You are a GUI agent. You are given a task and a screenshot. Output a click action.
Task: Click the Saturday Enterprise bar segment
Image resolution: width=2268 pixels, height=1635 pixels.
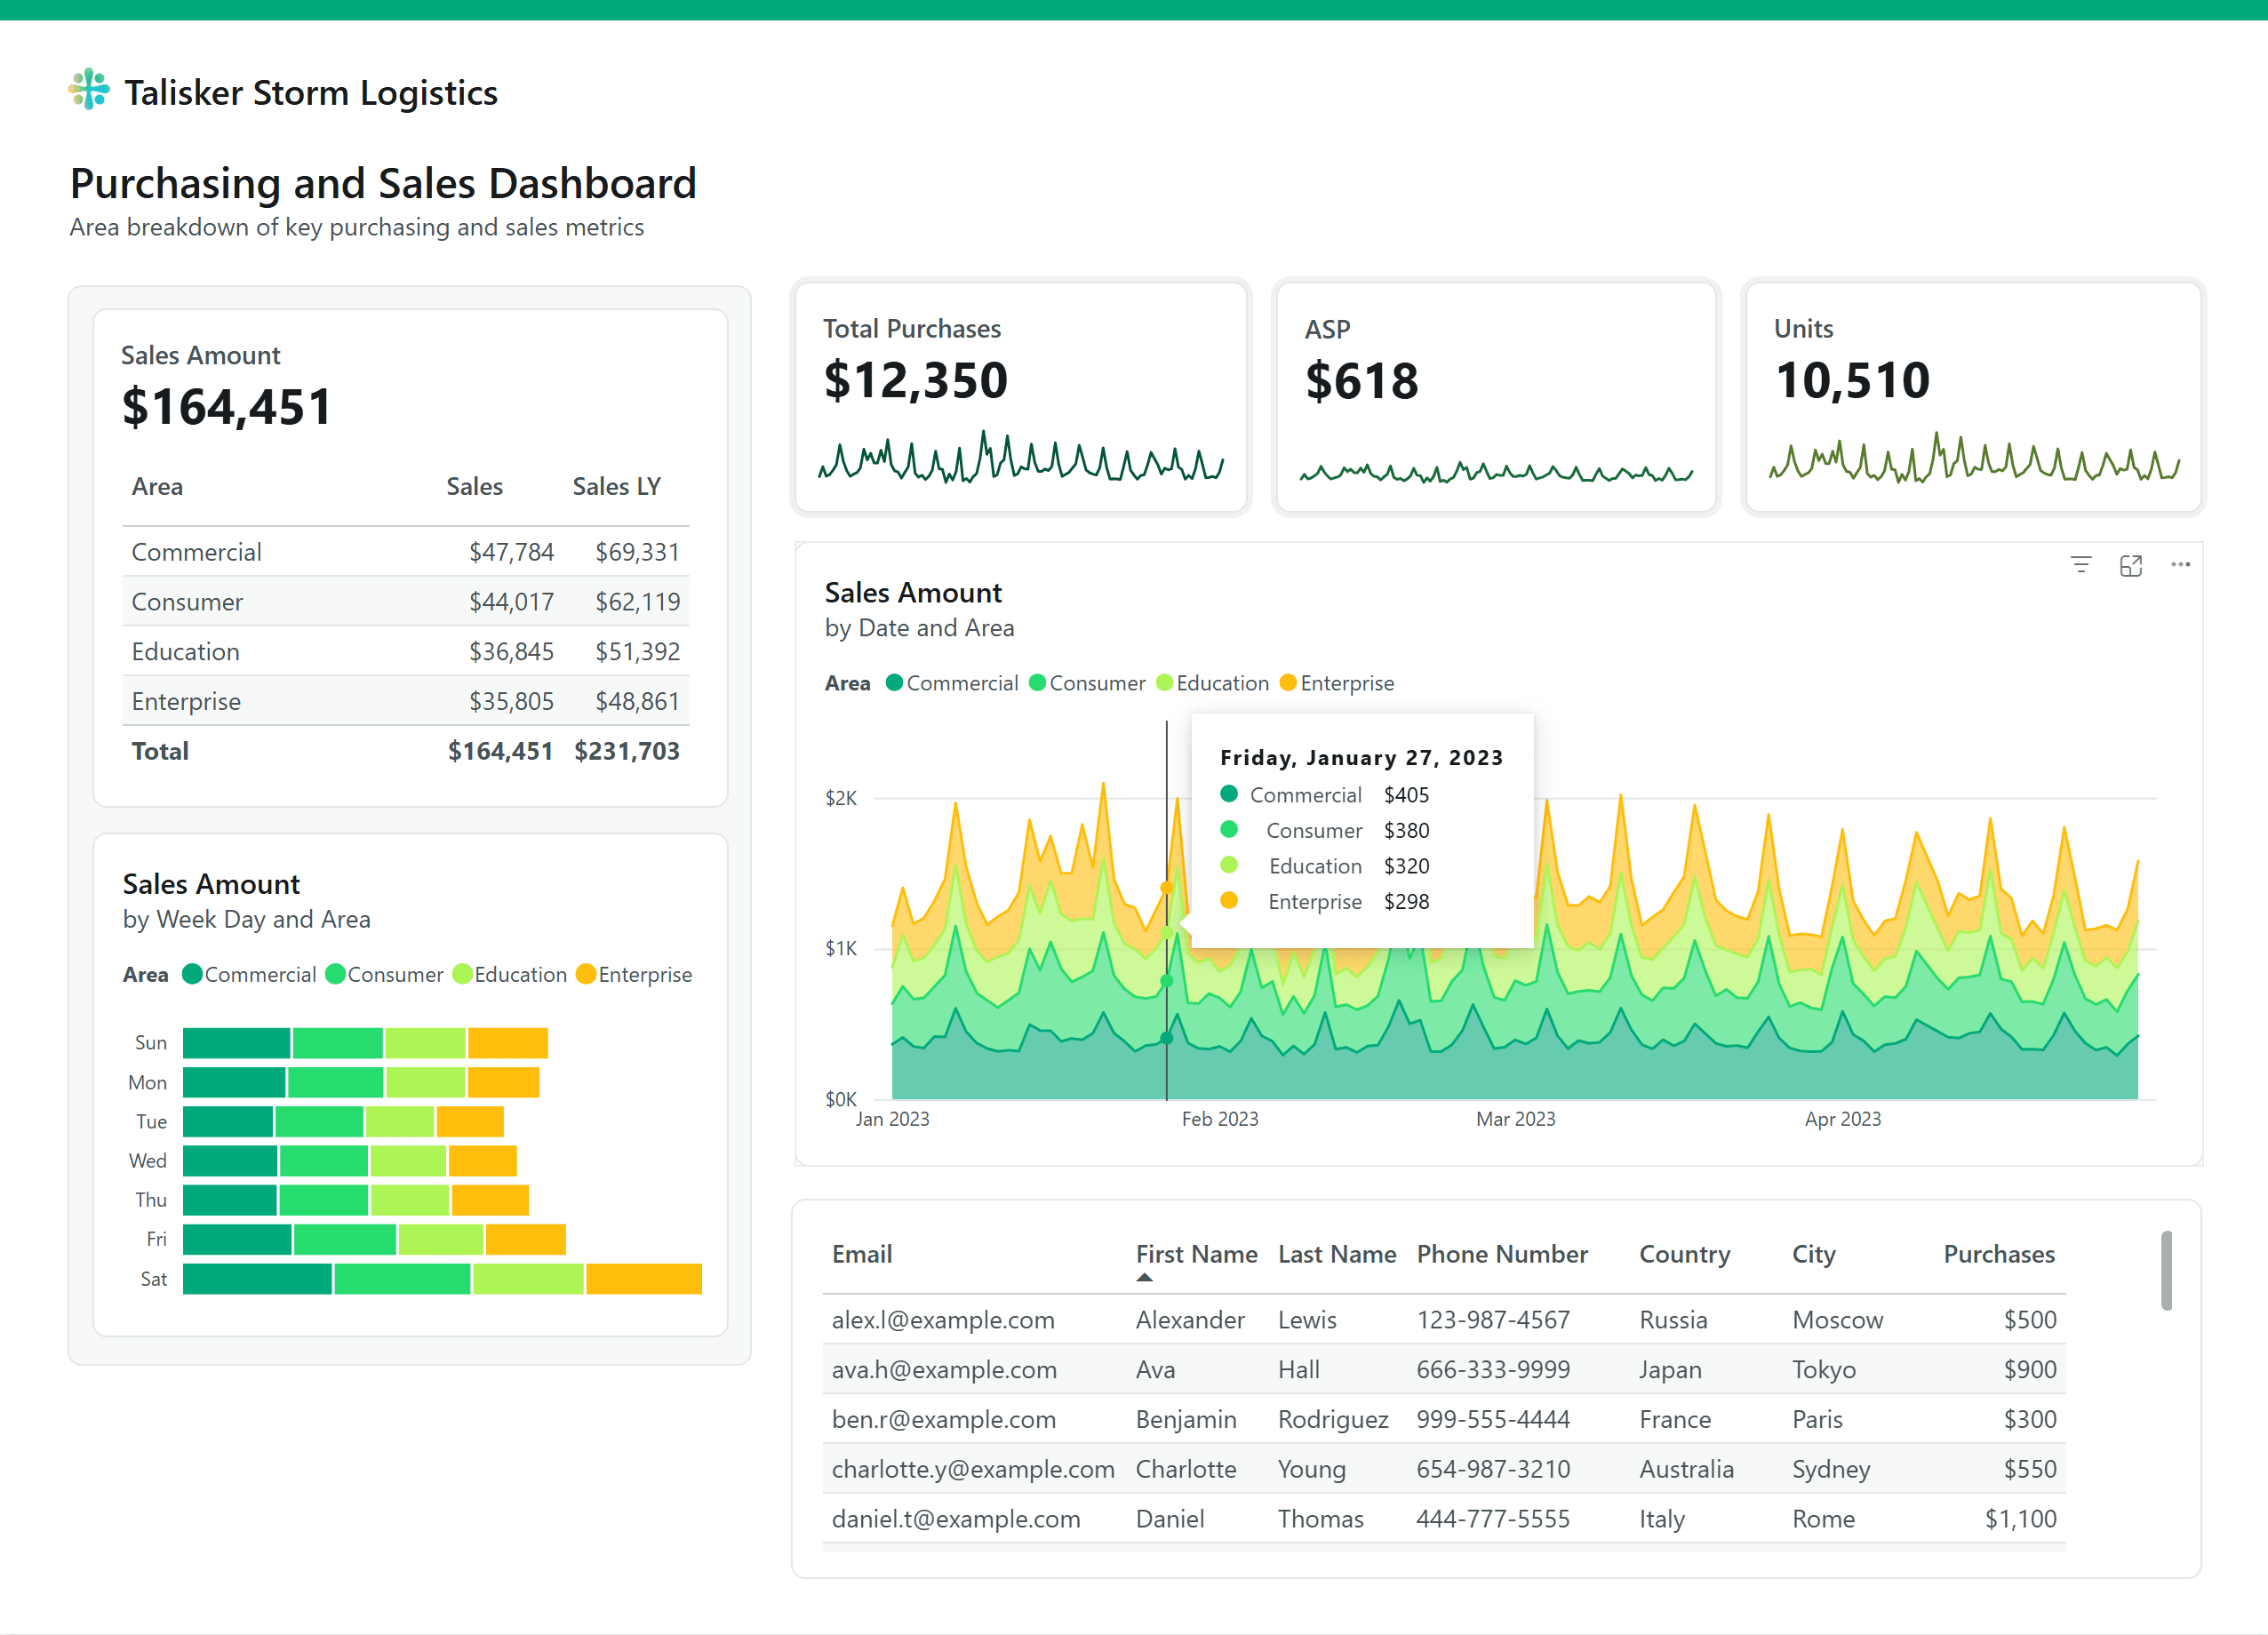click(x=643, y=1279)
